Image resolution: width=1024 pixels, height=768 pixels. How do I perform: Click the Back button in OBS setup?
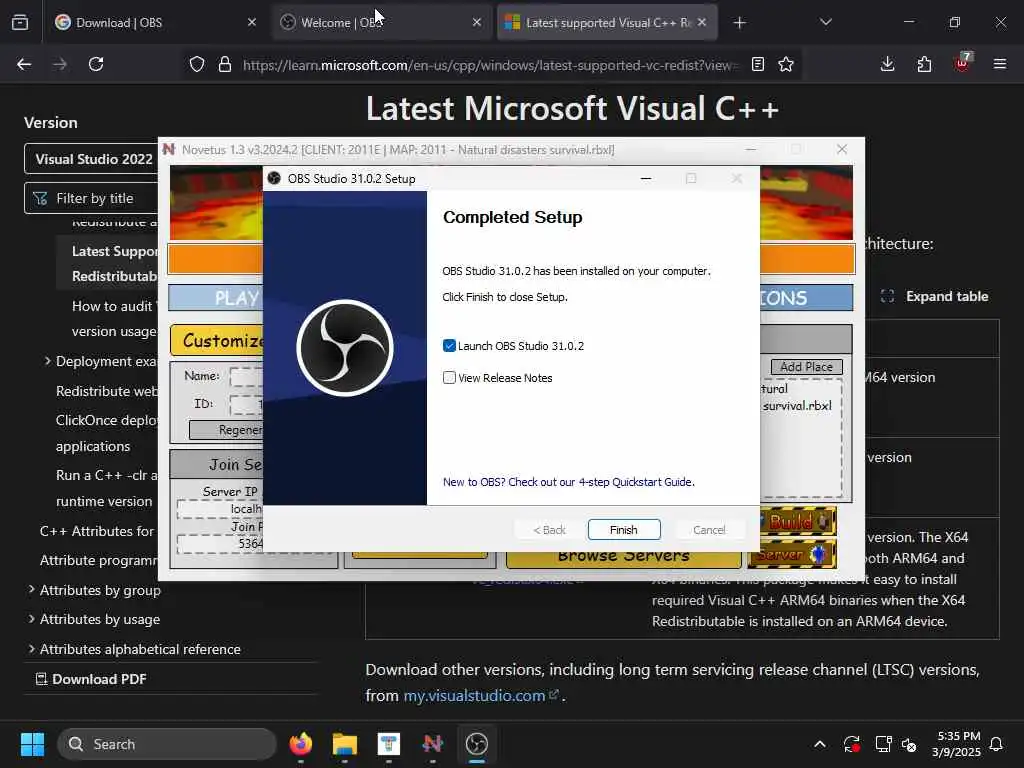pos(549,530)
